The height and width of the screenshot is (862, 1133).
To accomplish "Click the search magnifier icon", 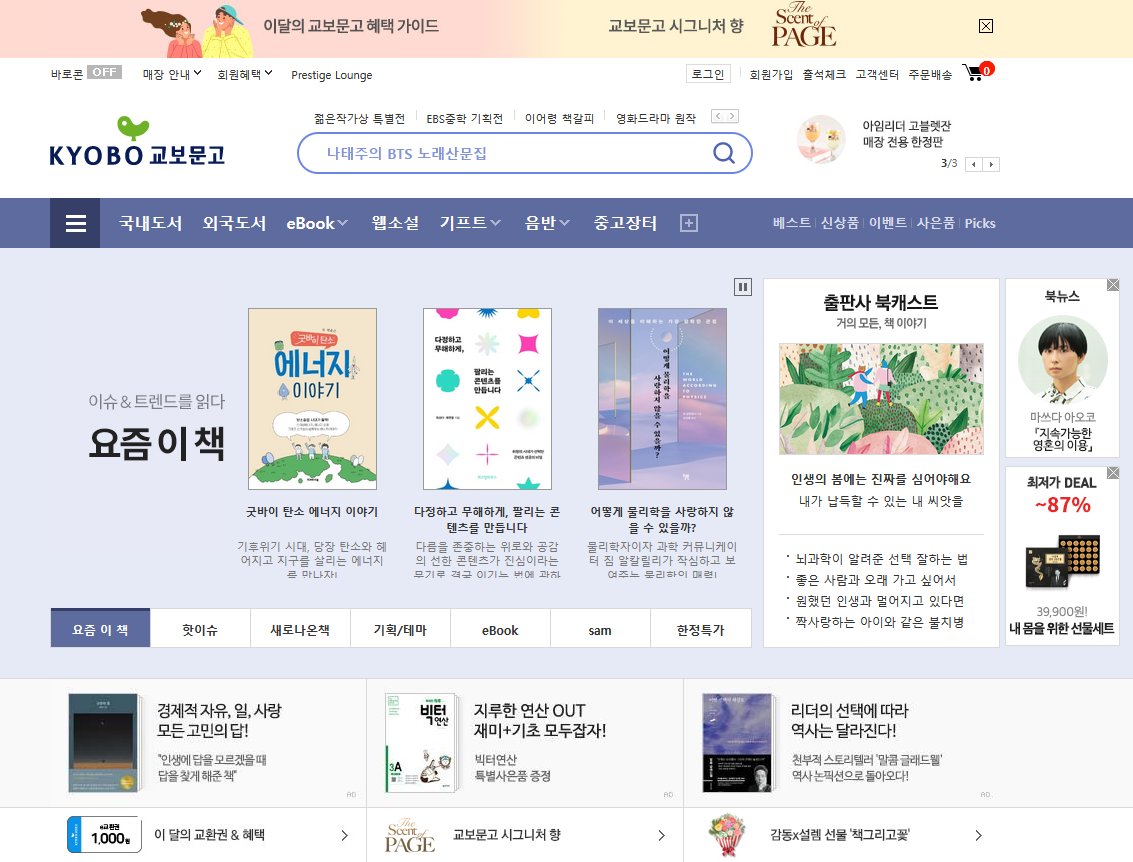I will click(x=723, y=153).
